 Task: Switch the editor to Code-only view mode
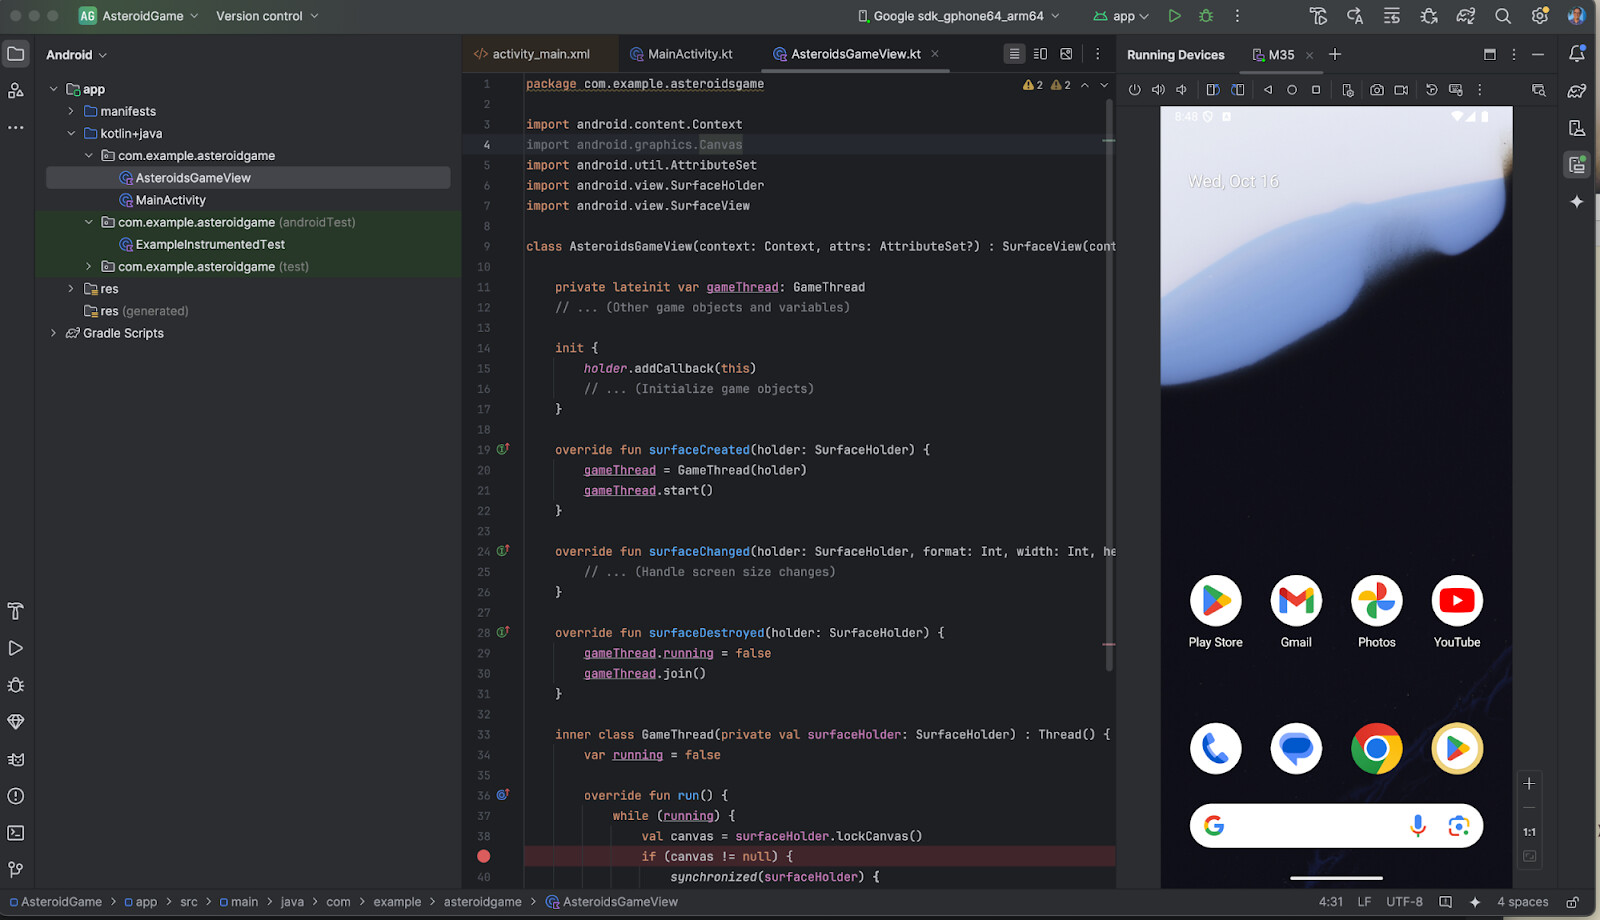click(x=1014, y=54)
